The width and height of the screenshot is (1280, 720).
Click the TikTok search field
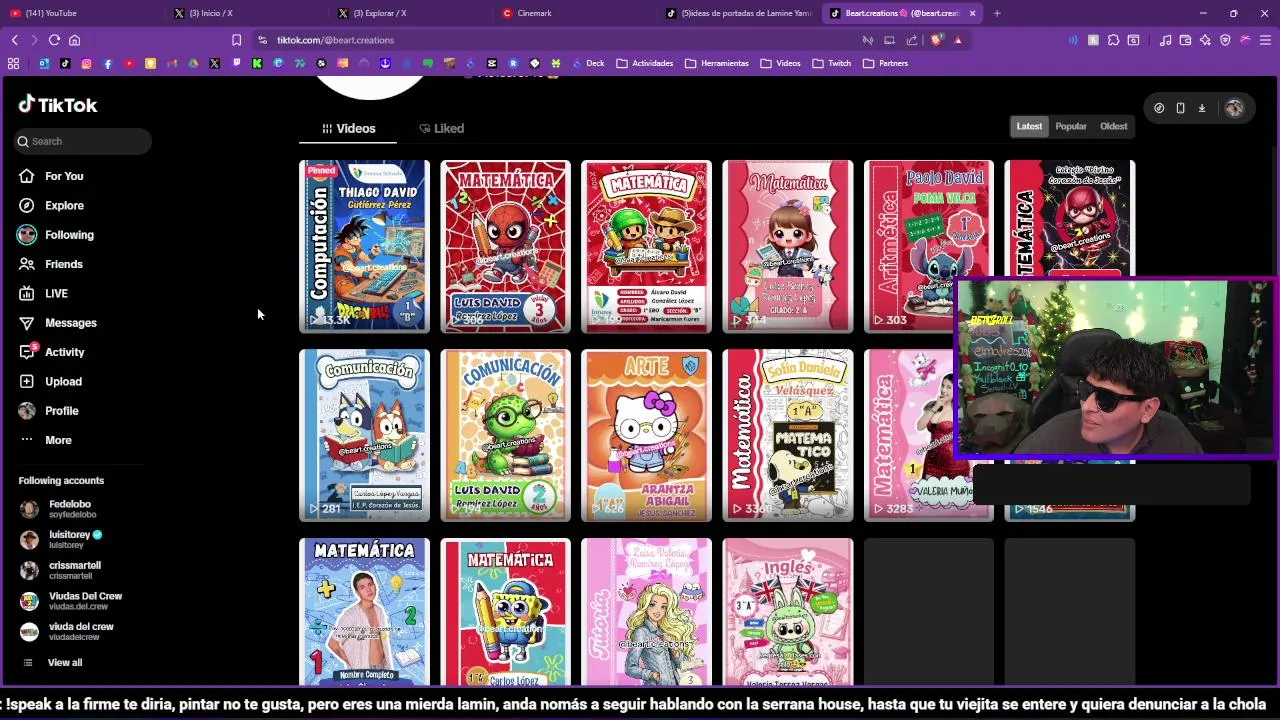[82, 141]
